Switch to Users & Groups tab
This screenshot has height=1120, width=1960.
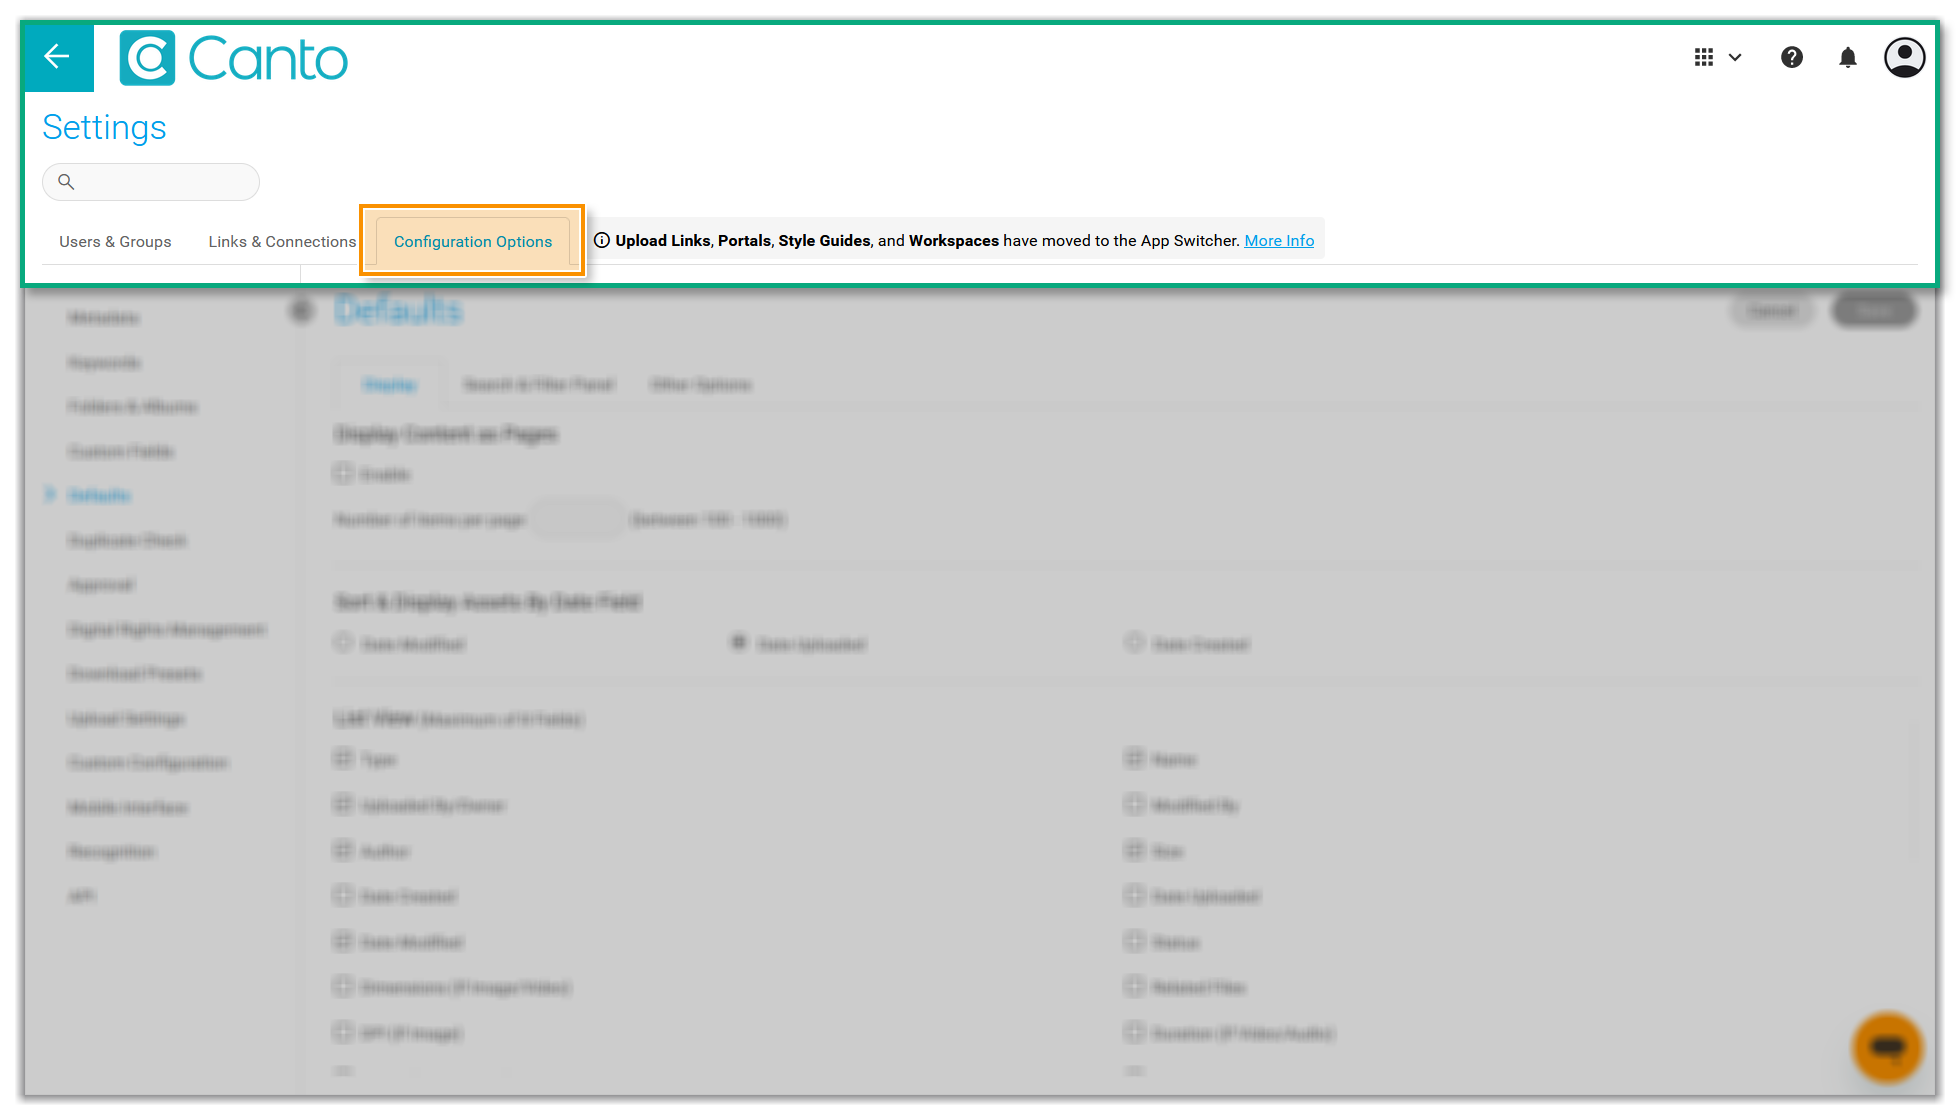115,242
